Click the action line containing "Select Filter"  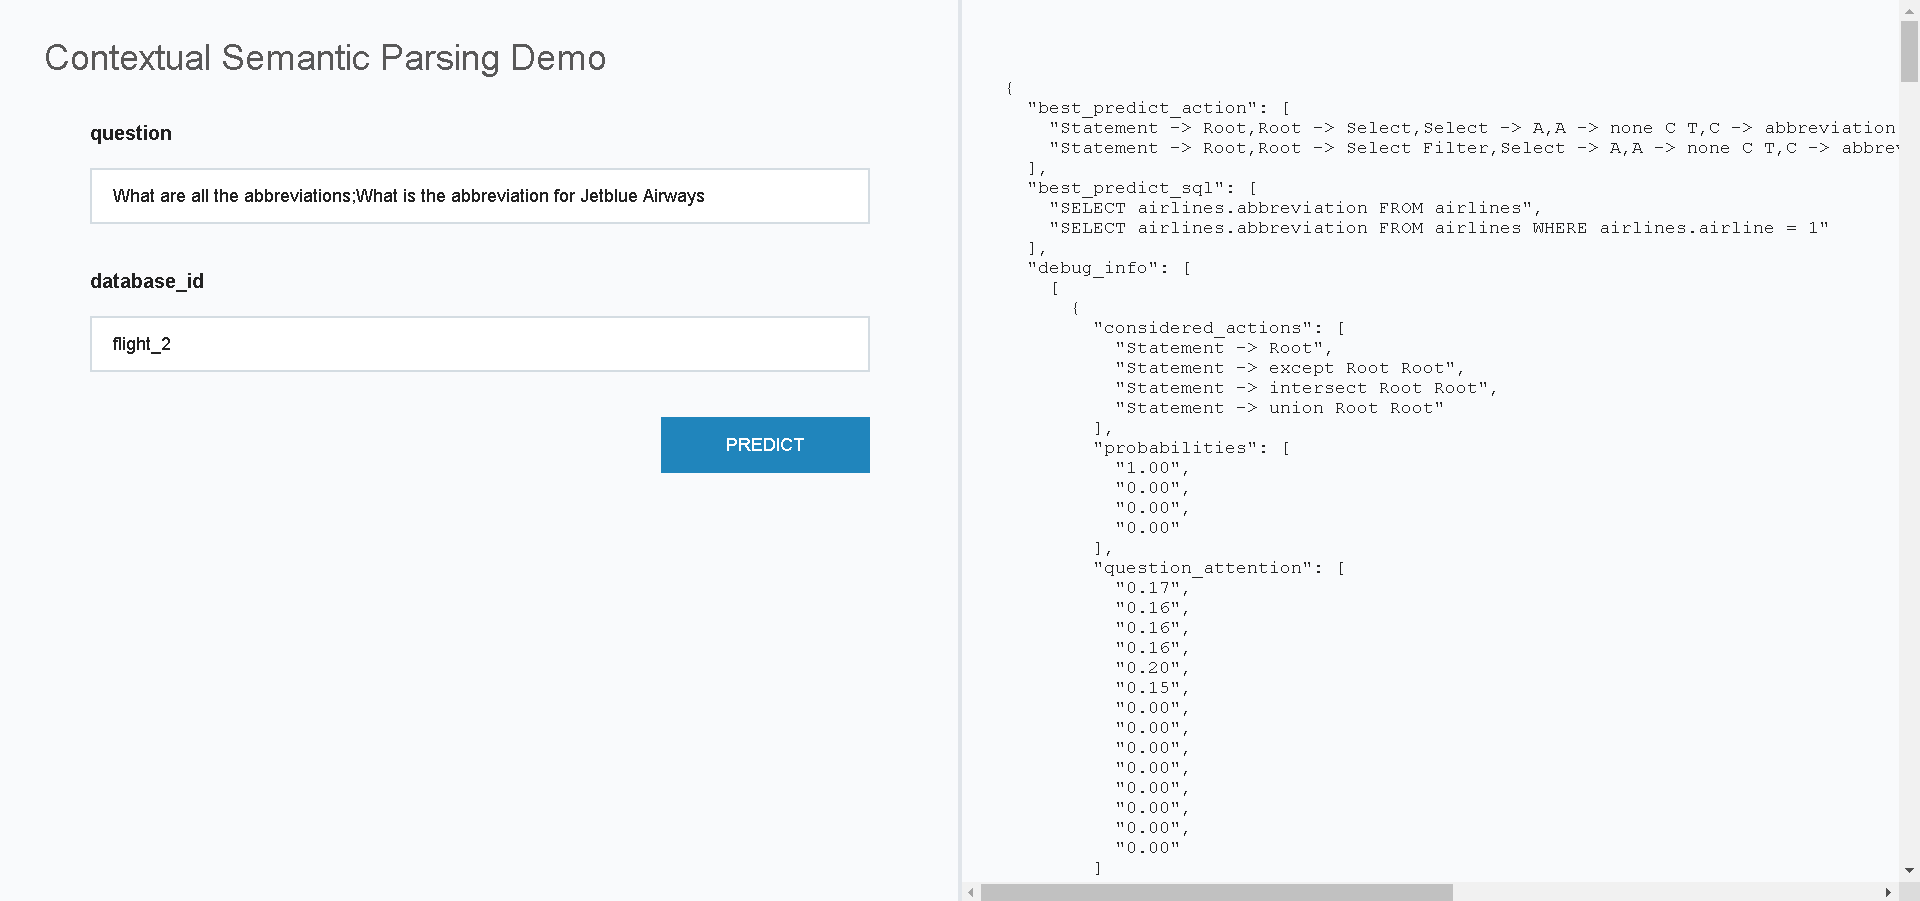coord(1473,148)
